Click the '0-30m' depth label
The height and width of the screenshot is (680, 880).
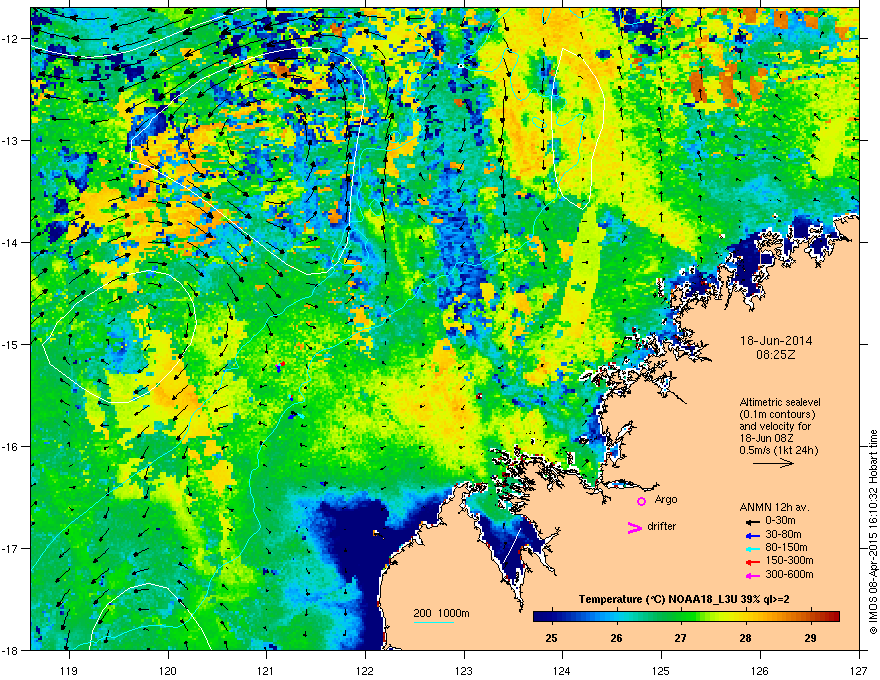[780, 521]
